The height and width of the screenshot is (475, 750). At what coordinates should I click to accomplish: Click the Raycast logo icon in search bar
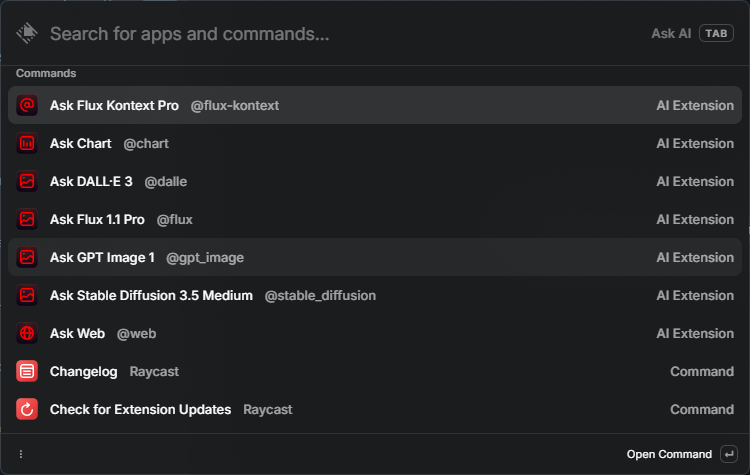click(27, 33)
